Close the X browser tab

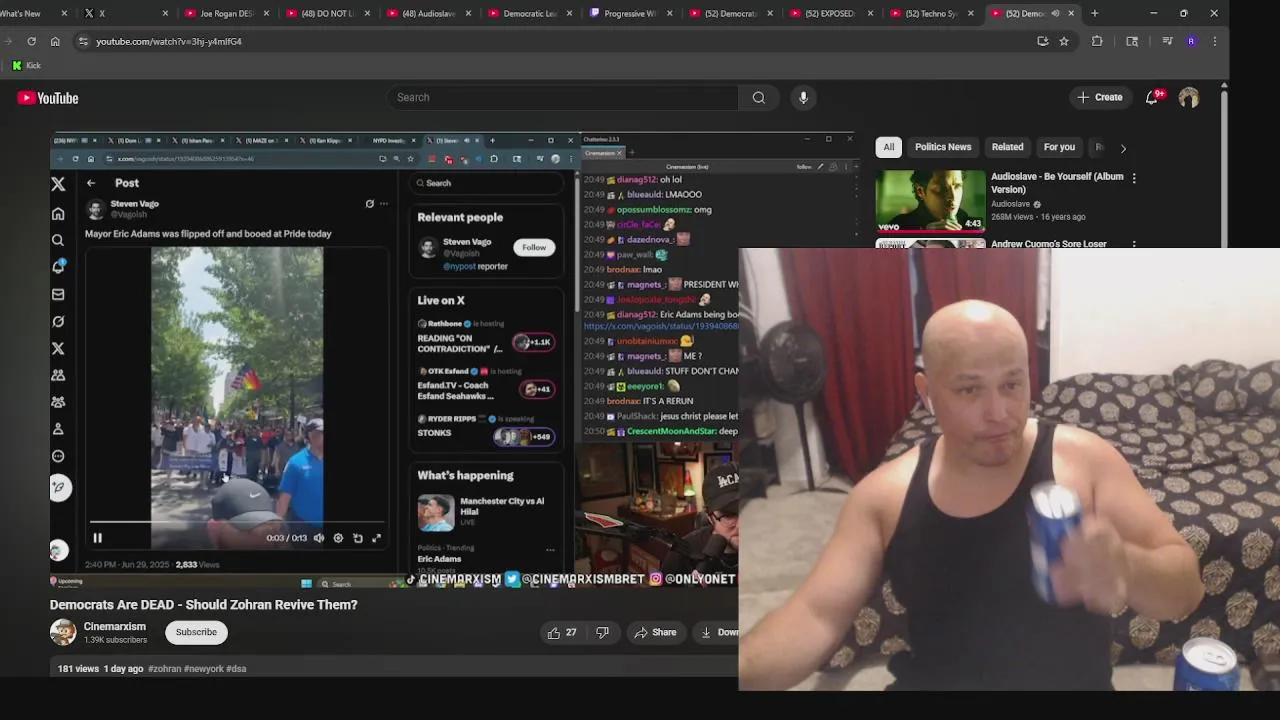165,13
